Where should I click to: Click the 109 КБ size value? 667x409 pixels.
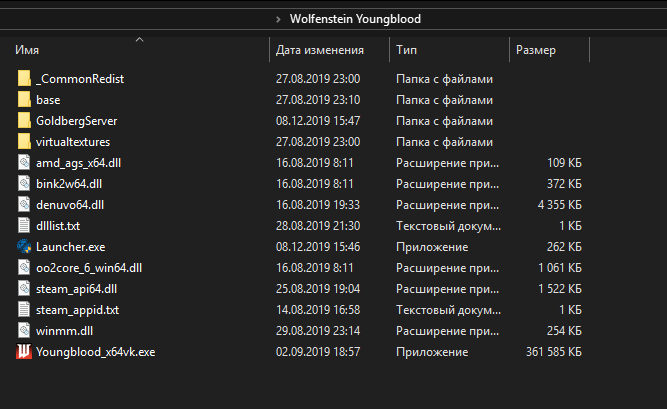(564, 163)
